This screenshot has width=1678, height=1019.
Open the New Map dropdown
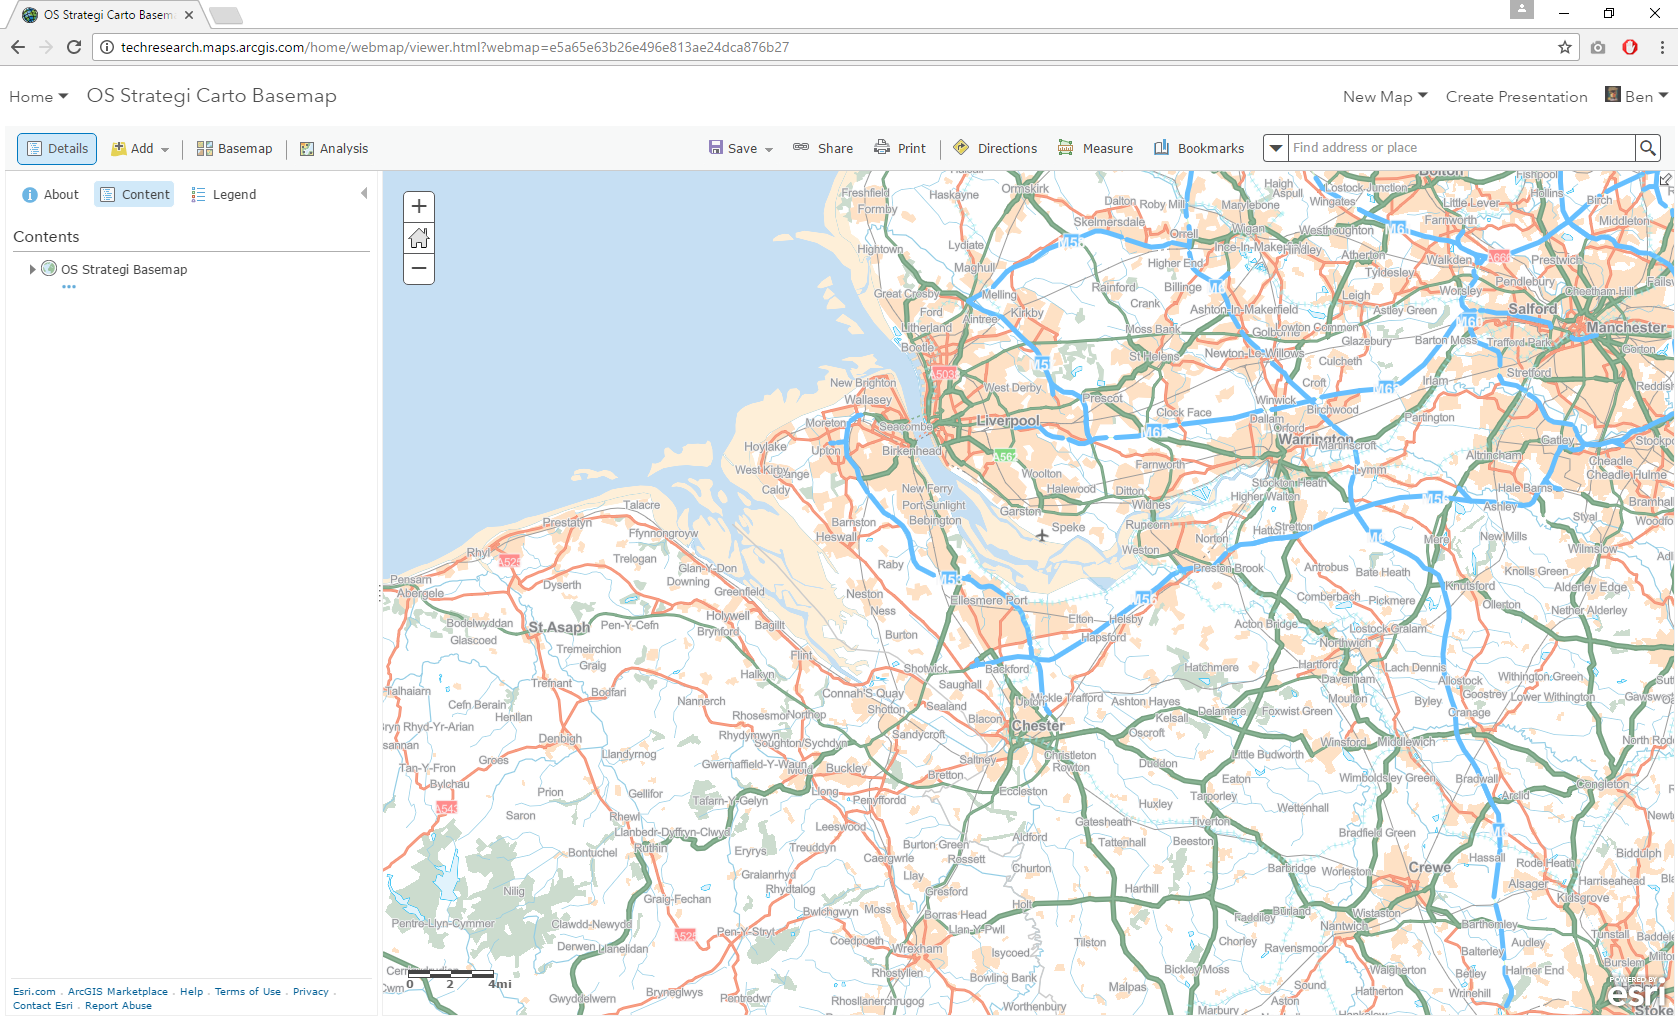pyautogui.click(x=1385, y=97)
